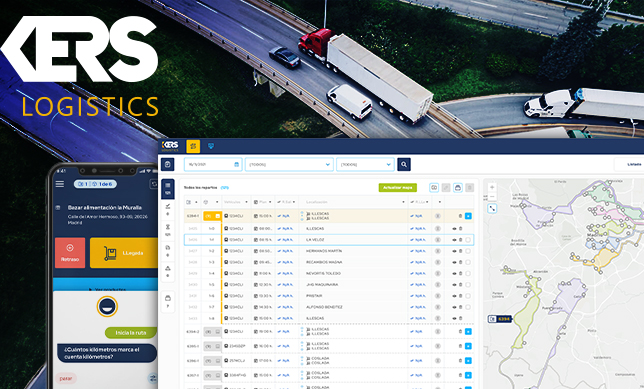The width and height of the screenshot is (644, 389).
Task: Check the blue box on route 6394-2 row
Action: (468, 331)
